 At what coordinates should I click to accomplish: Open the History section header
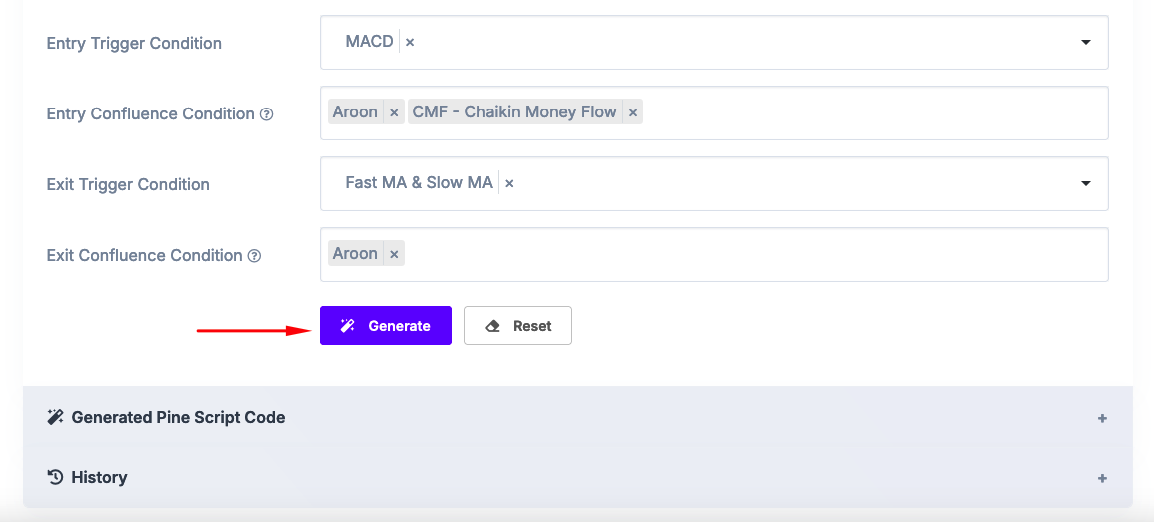coord(578,477)
